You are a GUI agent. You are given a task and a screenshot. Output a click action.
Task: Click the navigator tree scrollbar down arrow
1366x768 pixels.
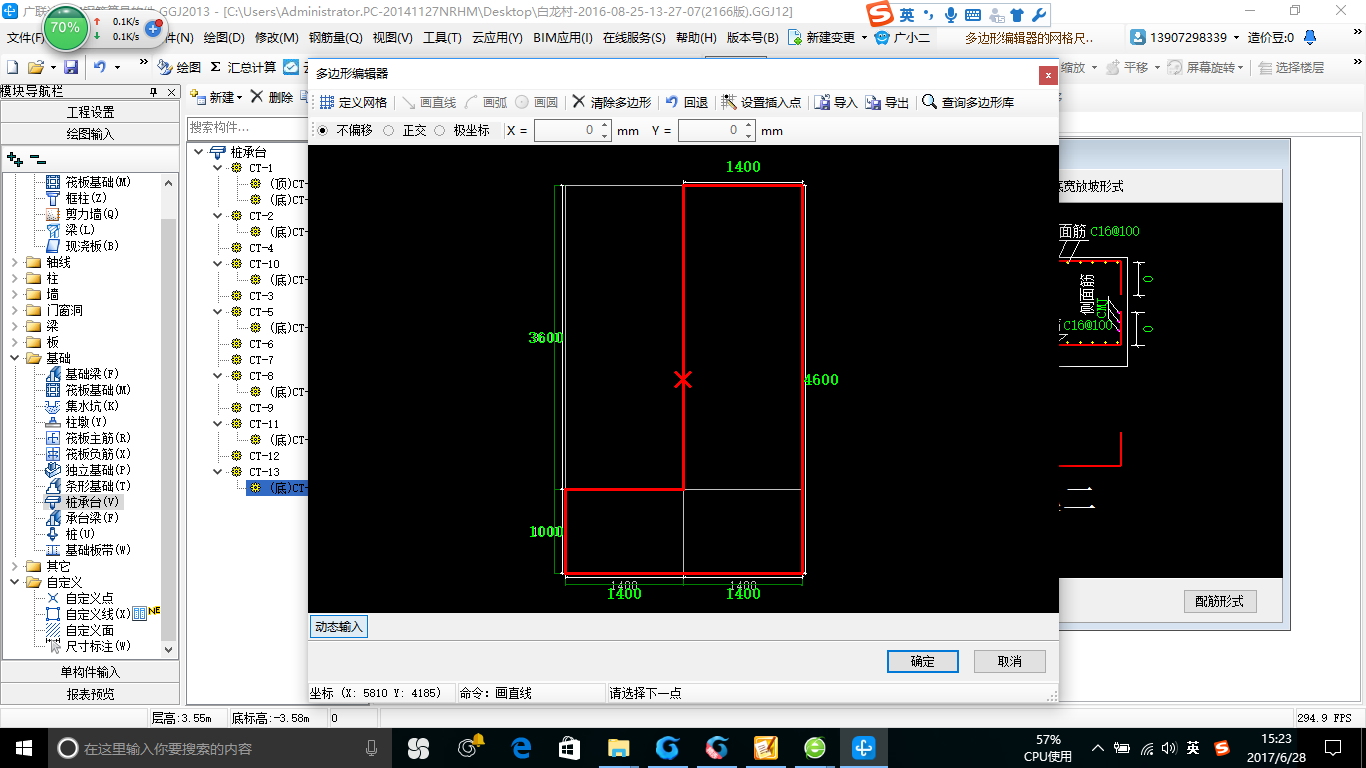tap(170, 651)
